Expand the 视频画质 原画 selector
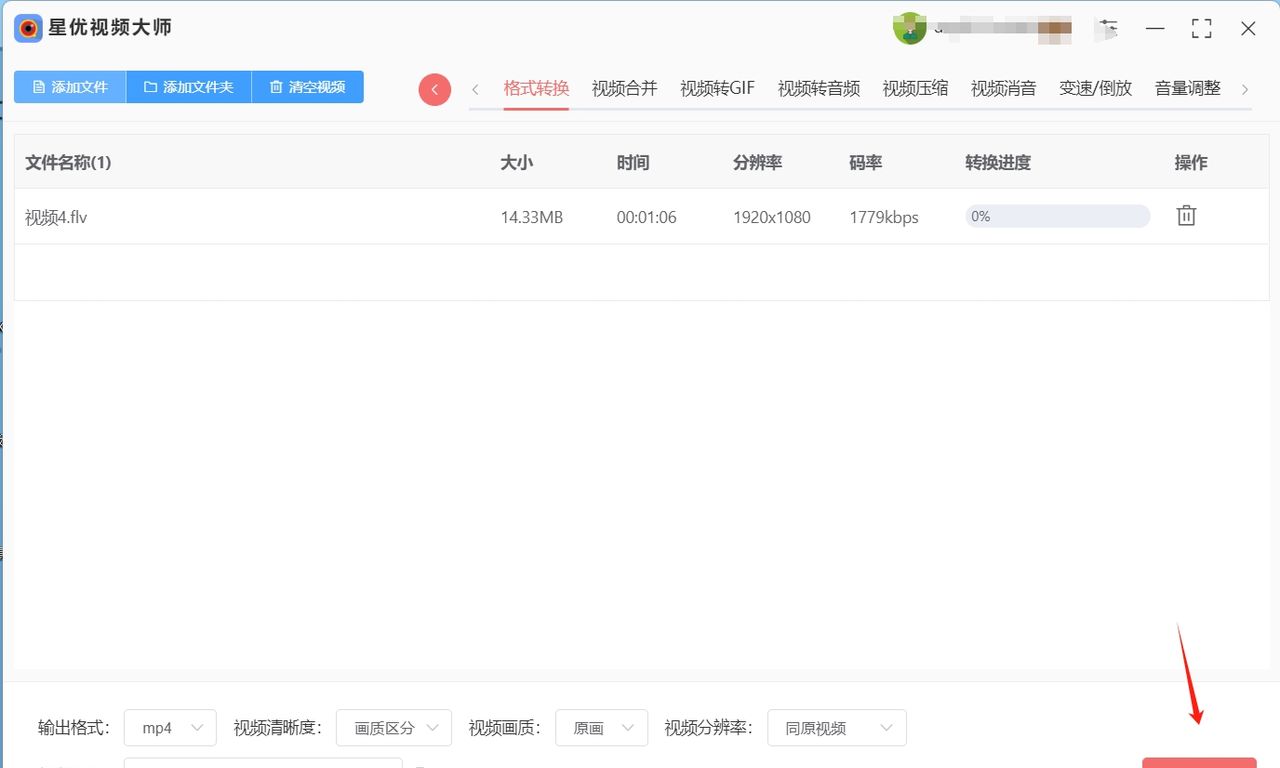The image size is (1280, 768). (601, 728)
